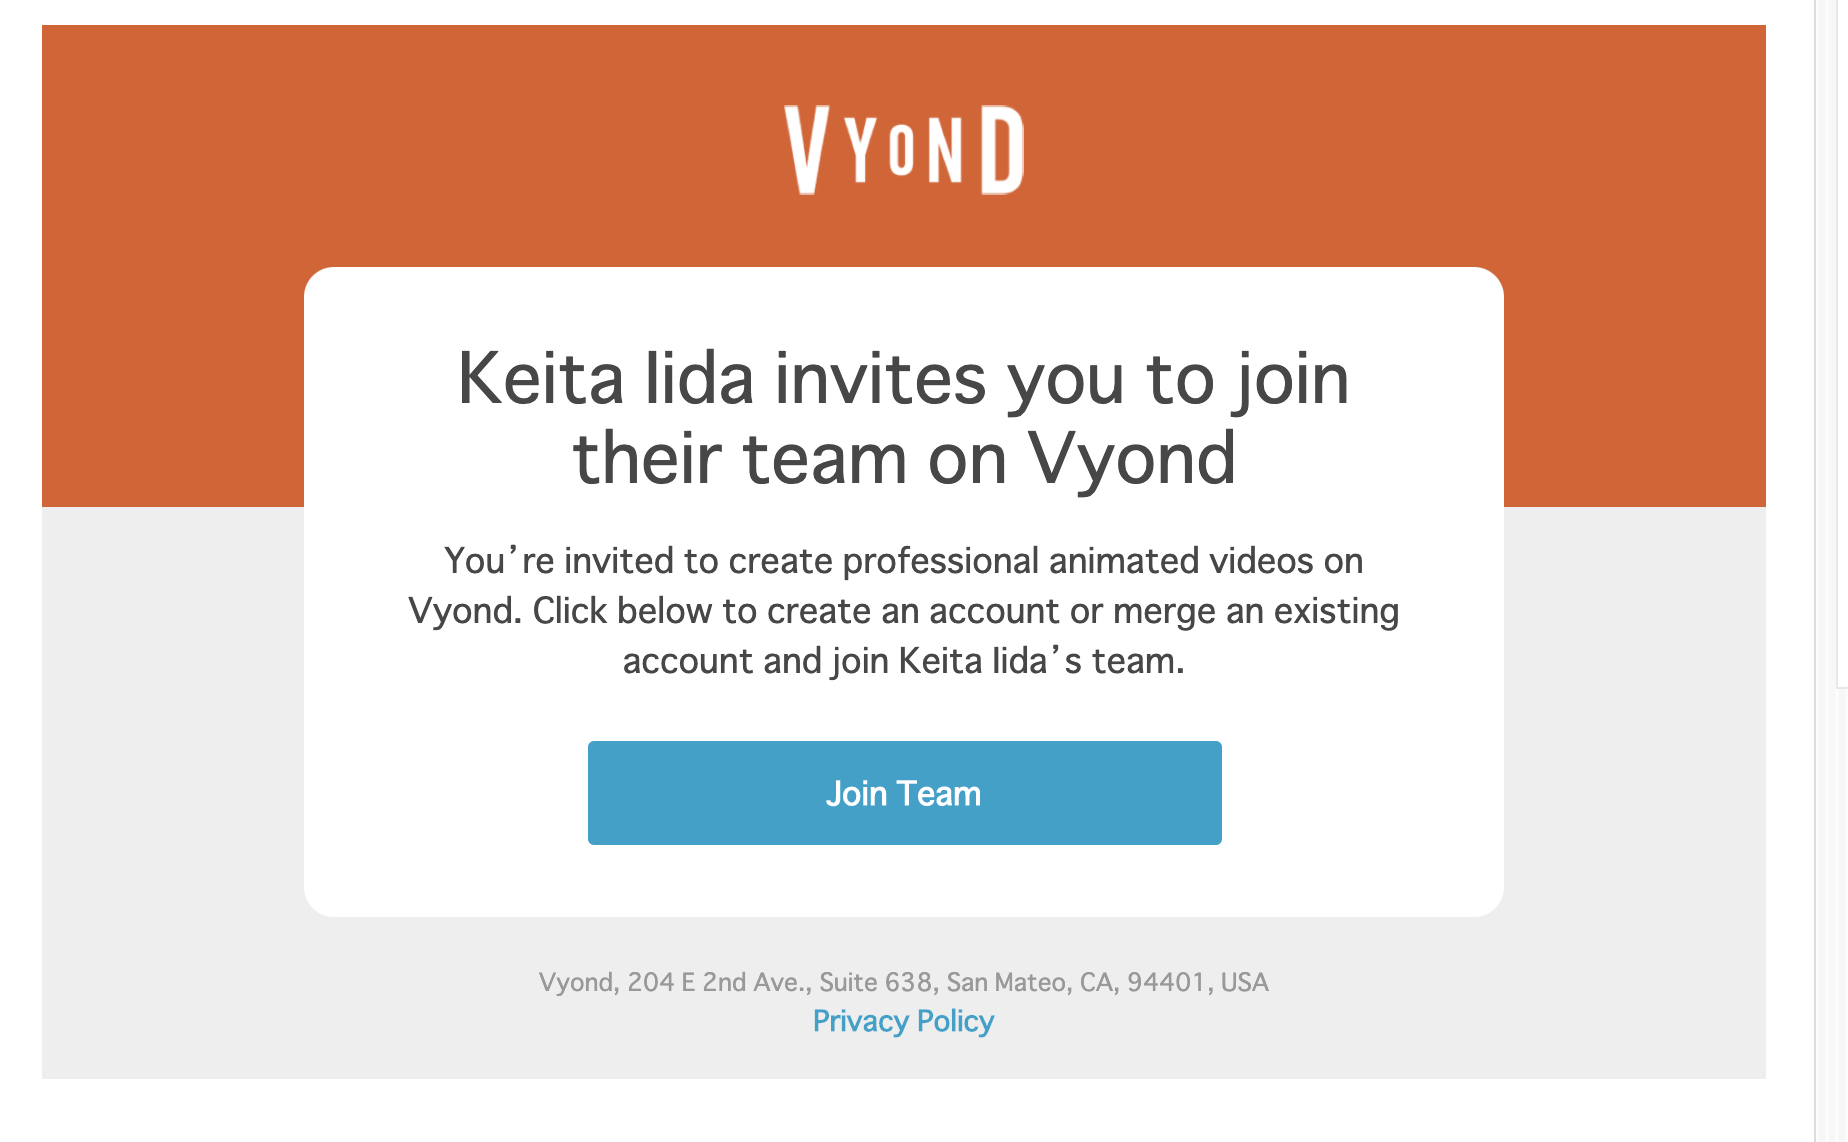Click "94401, USA" in the footer address
The image size is (1848, 1142).
point(1198,982)
